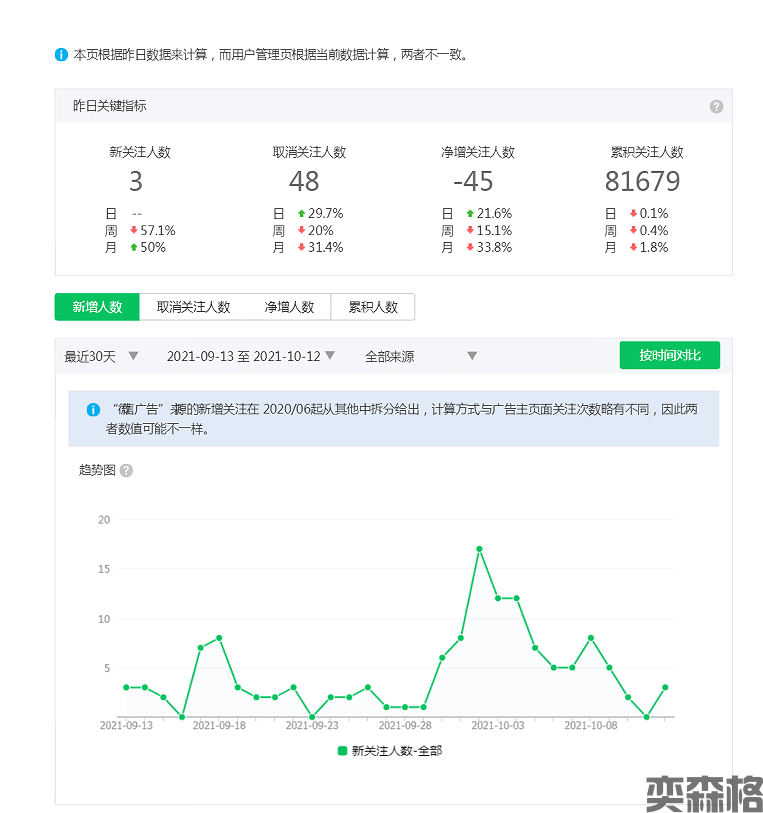
Task: Open the date range picker 2021-09-13 至 2021-10-12
Action: point(250,356)
